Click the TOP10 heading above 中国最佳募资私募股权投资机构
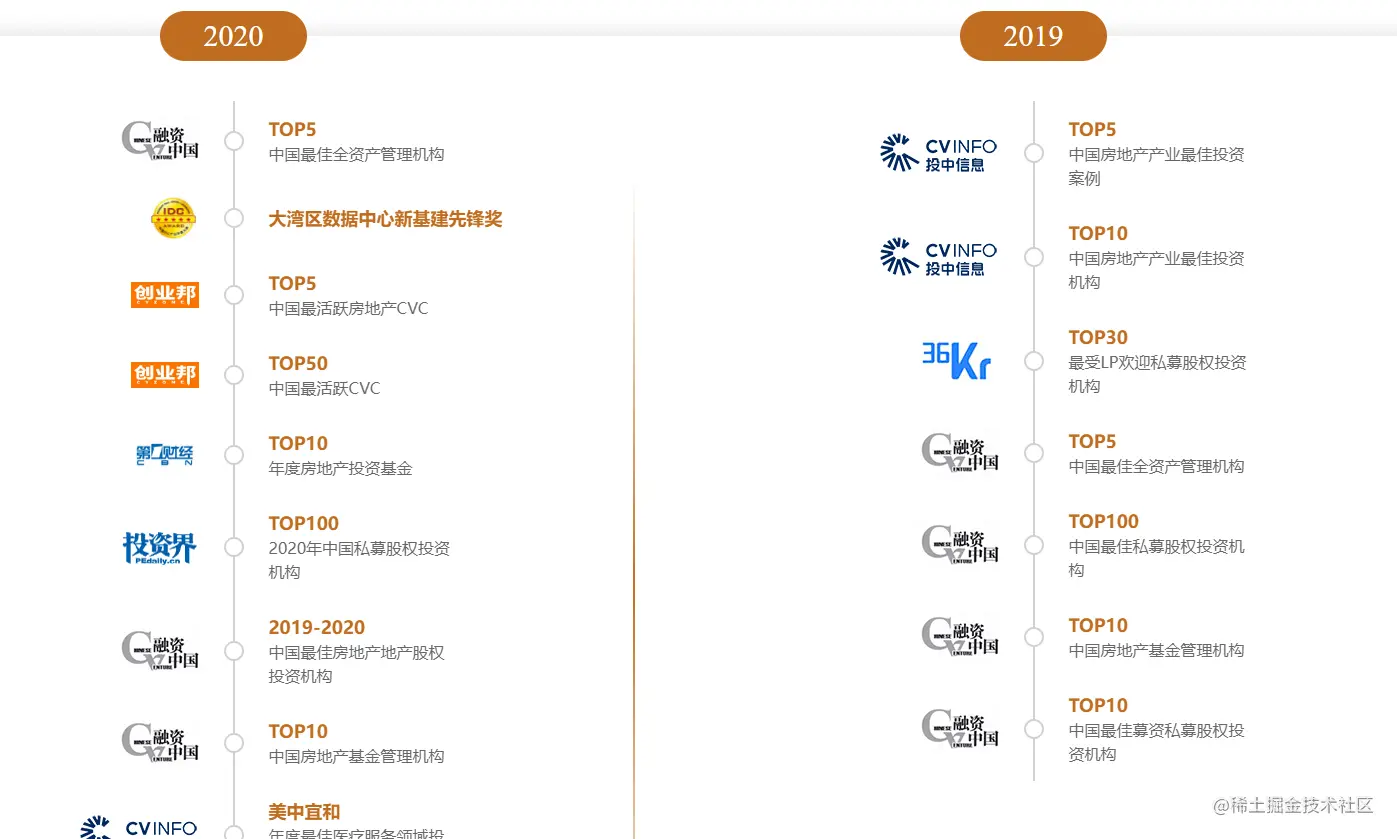 1098,705
